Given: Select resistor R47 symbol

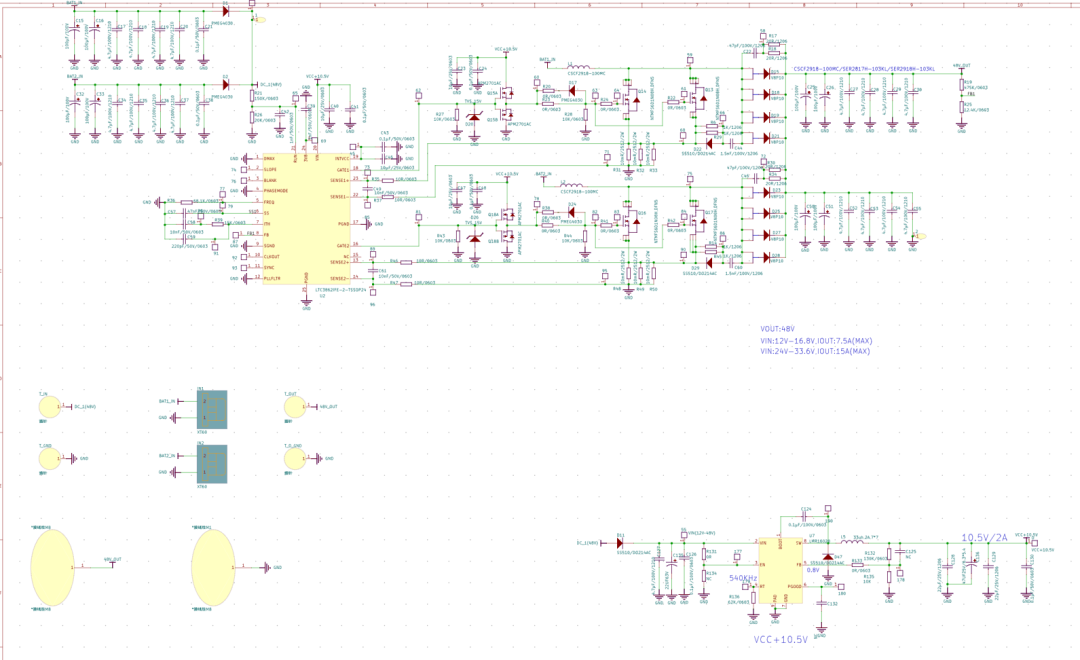Looking at the screenshot, I should [x=407, y=283].
